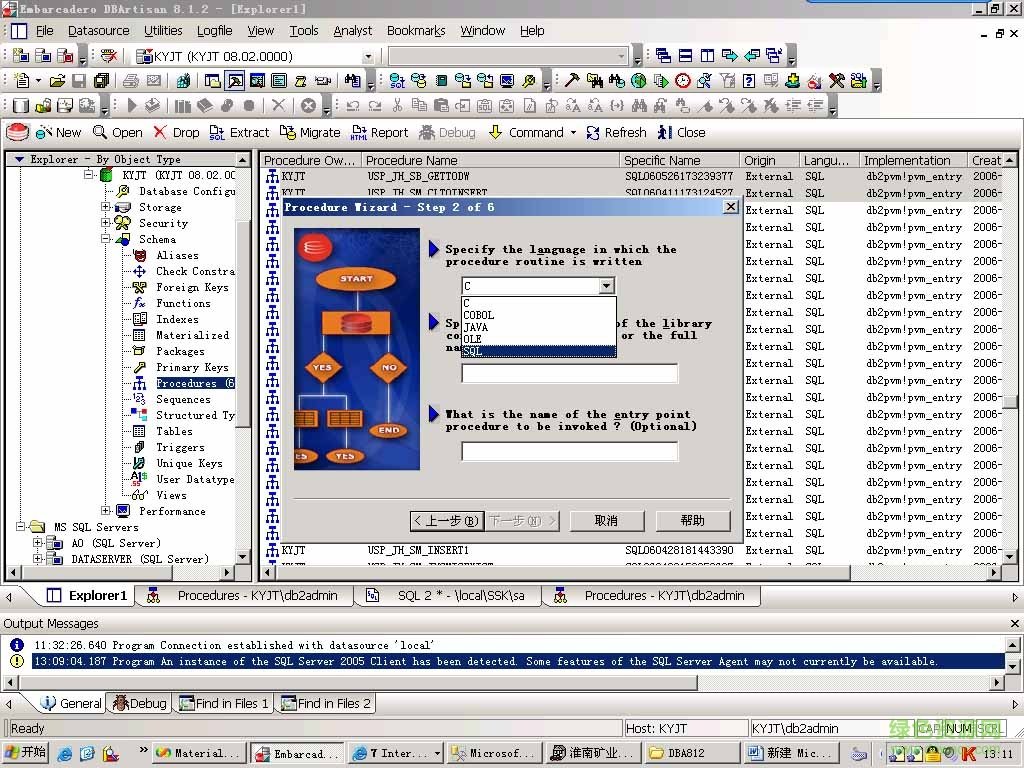Open the language combo box arrow
Image resolution: width=1024 pixels, height=768 pixels.
(606, 286)
